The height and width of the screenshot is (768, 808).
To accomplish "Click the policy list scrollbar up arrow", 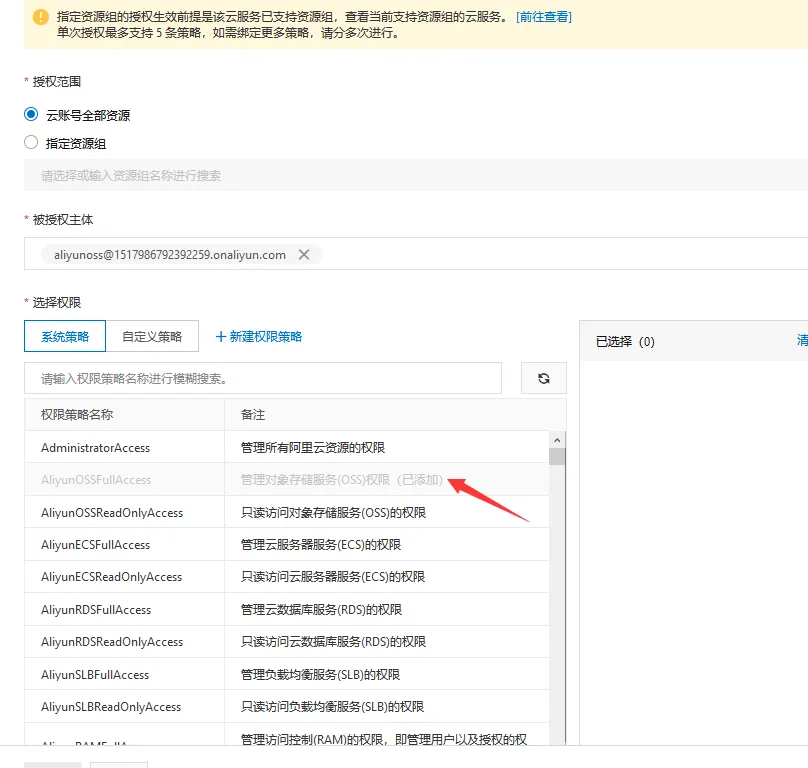I will click(x=557, y=440).
